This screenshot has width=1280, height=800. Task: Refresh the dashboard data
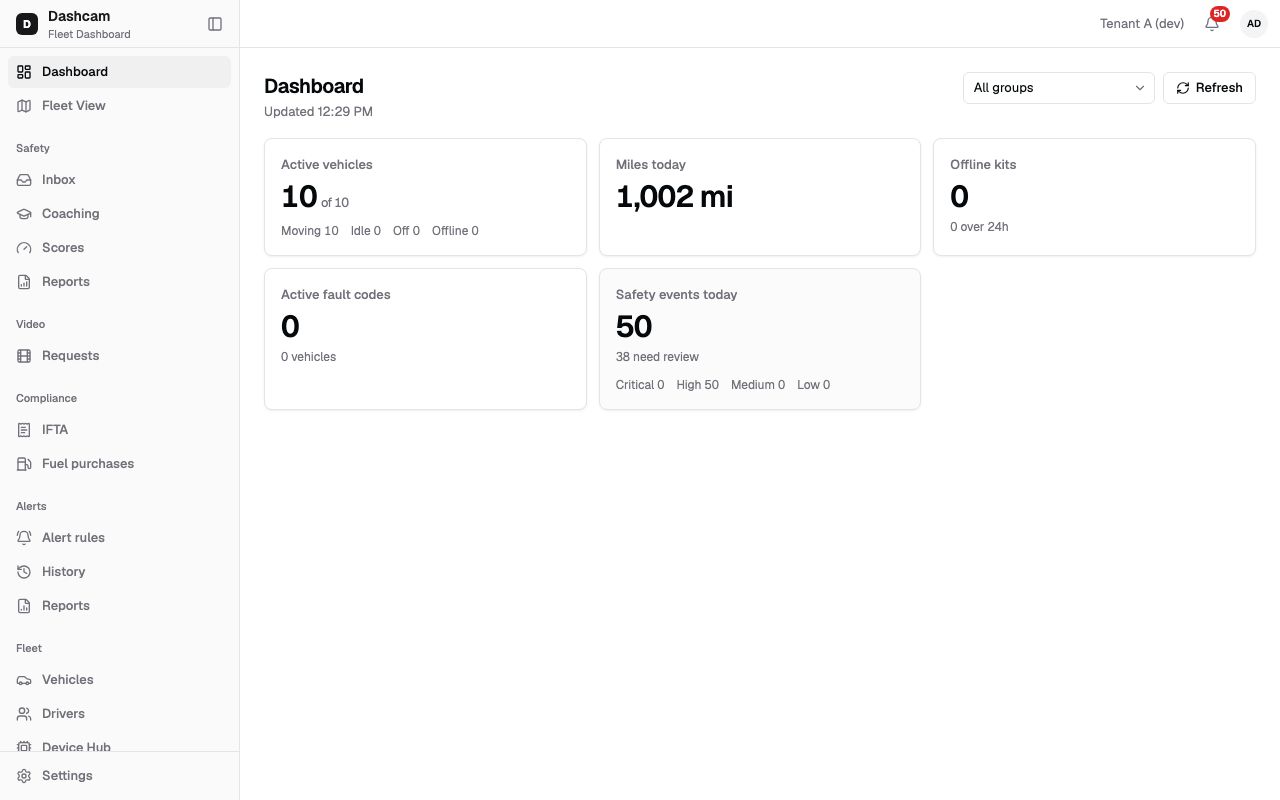(x=1209, y=88)
